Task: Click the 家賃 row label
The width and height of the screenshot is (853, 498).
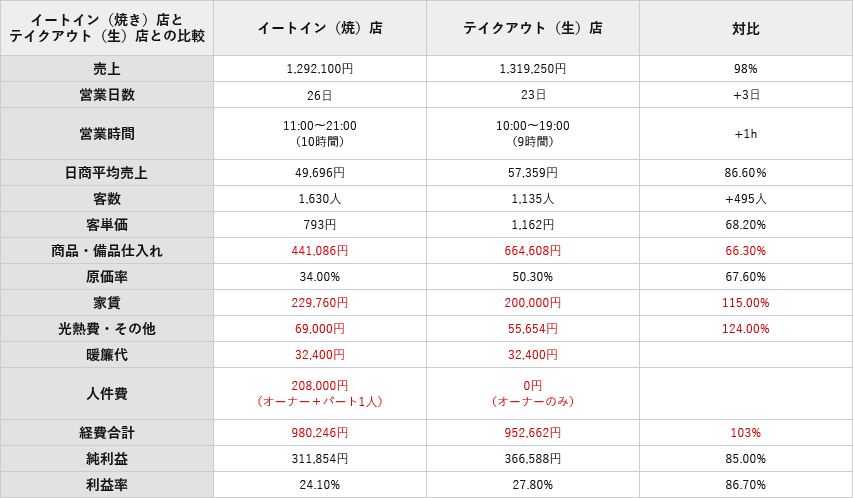Action: (107, 303)
